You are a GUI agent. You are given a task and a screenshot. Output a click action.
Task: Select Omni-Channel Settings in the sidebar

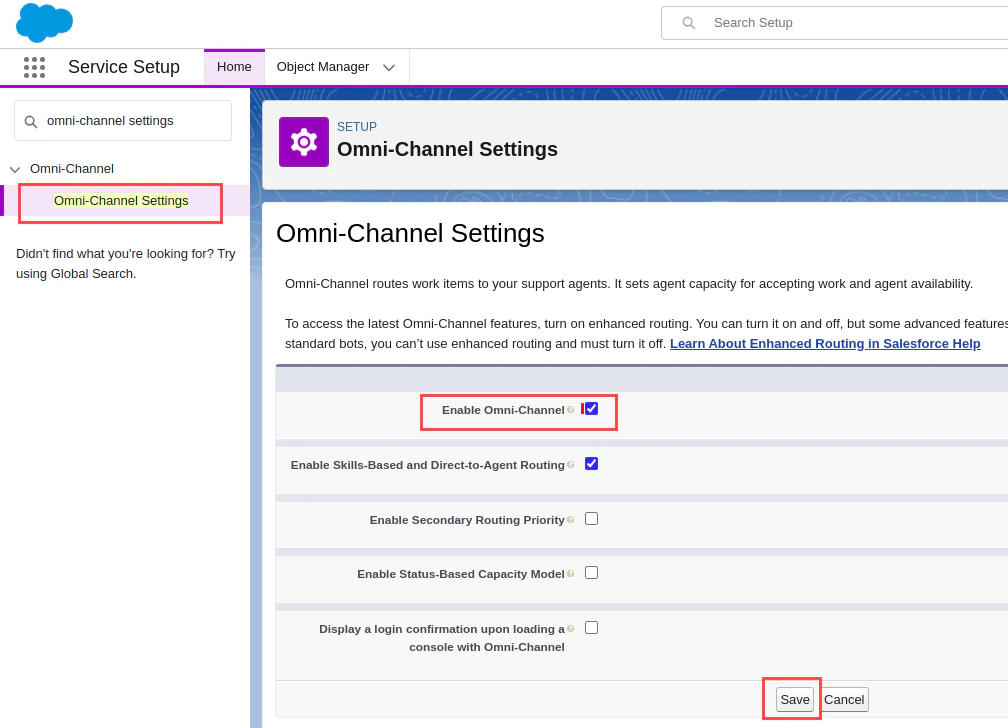[120, 200]
